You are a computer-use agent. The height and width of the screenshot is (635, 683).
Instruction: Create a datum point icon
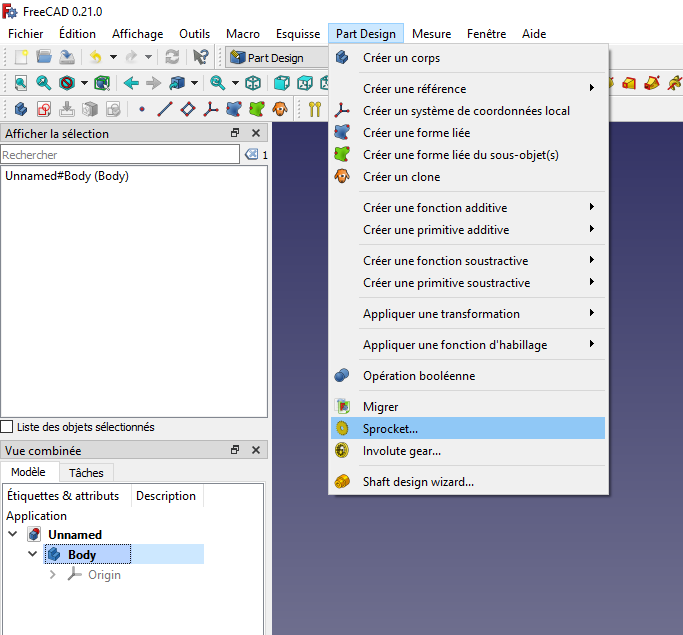pyautogui.click(x=142, y=109)
